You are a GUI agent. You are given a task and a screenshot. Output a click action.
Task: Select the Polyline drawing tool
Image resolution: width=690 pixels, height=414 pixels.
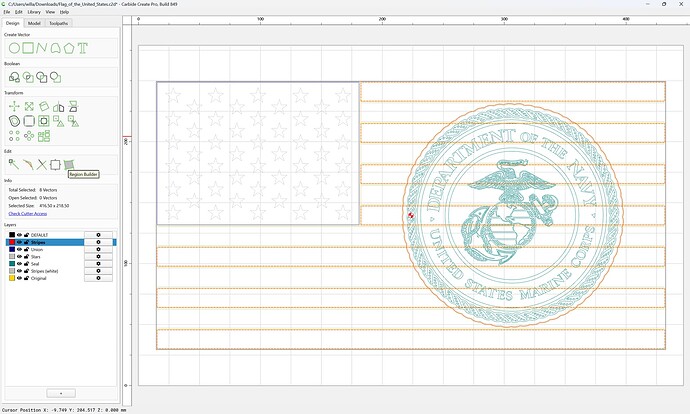click(41, 48)
